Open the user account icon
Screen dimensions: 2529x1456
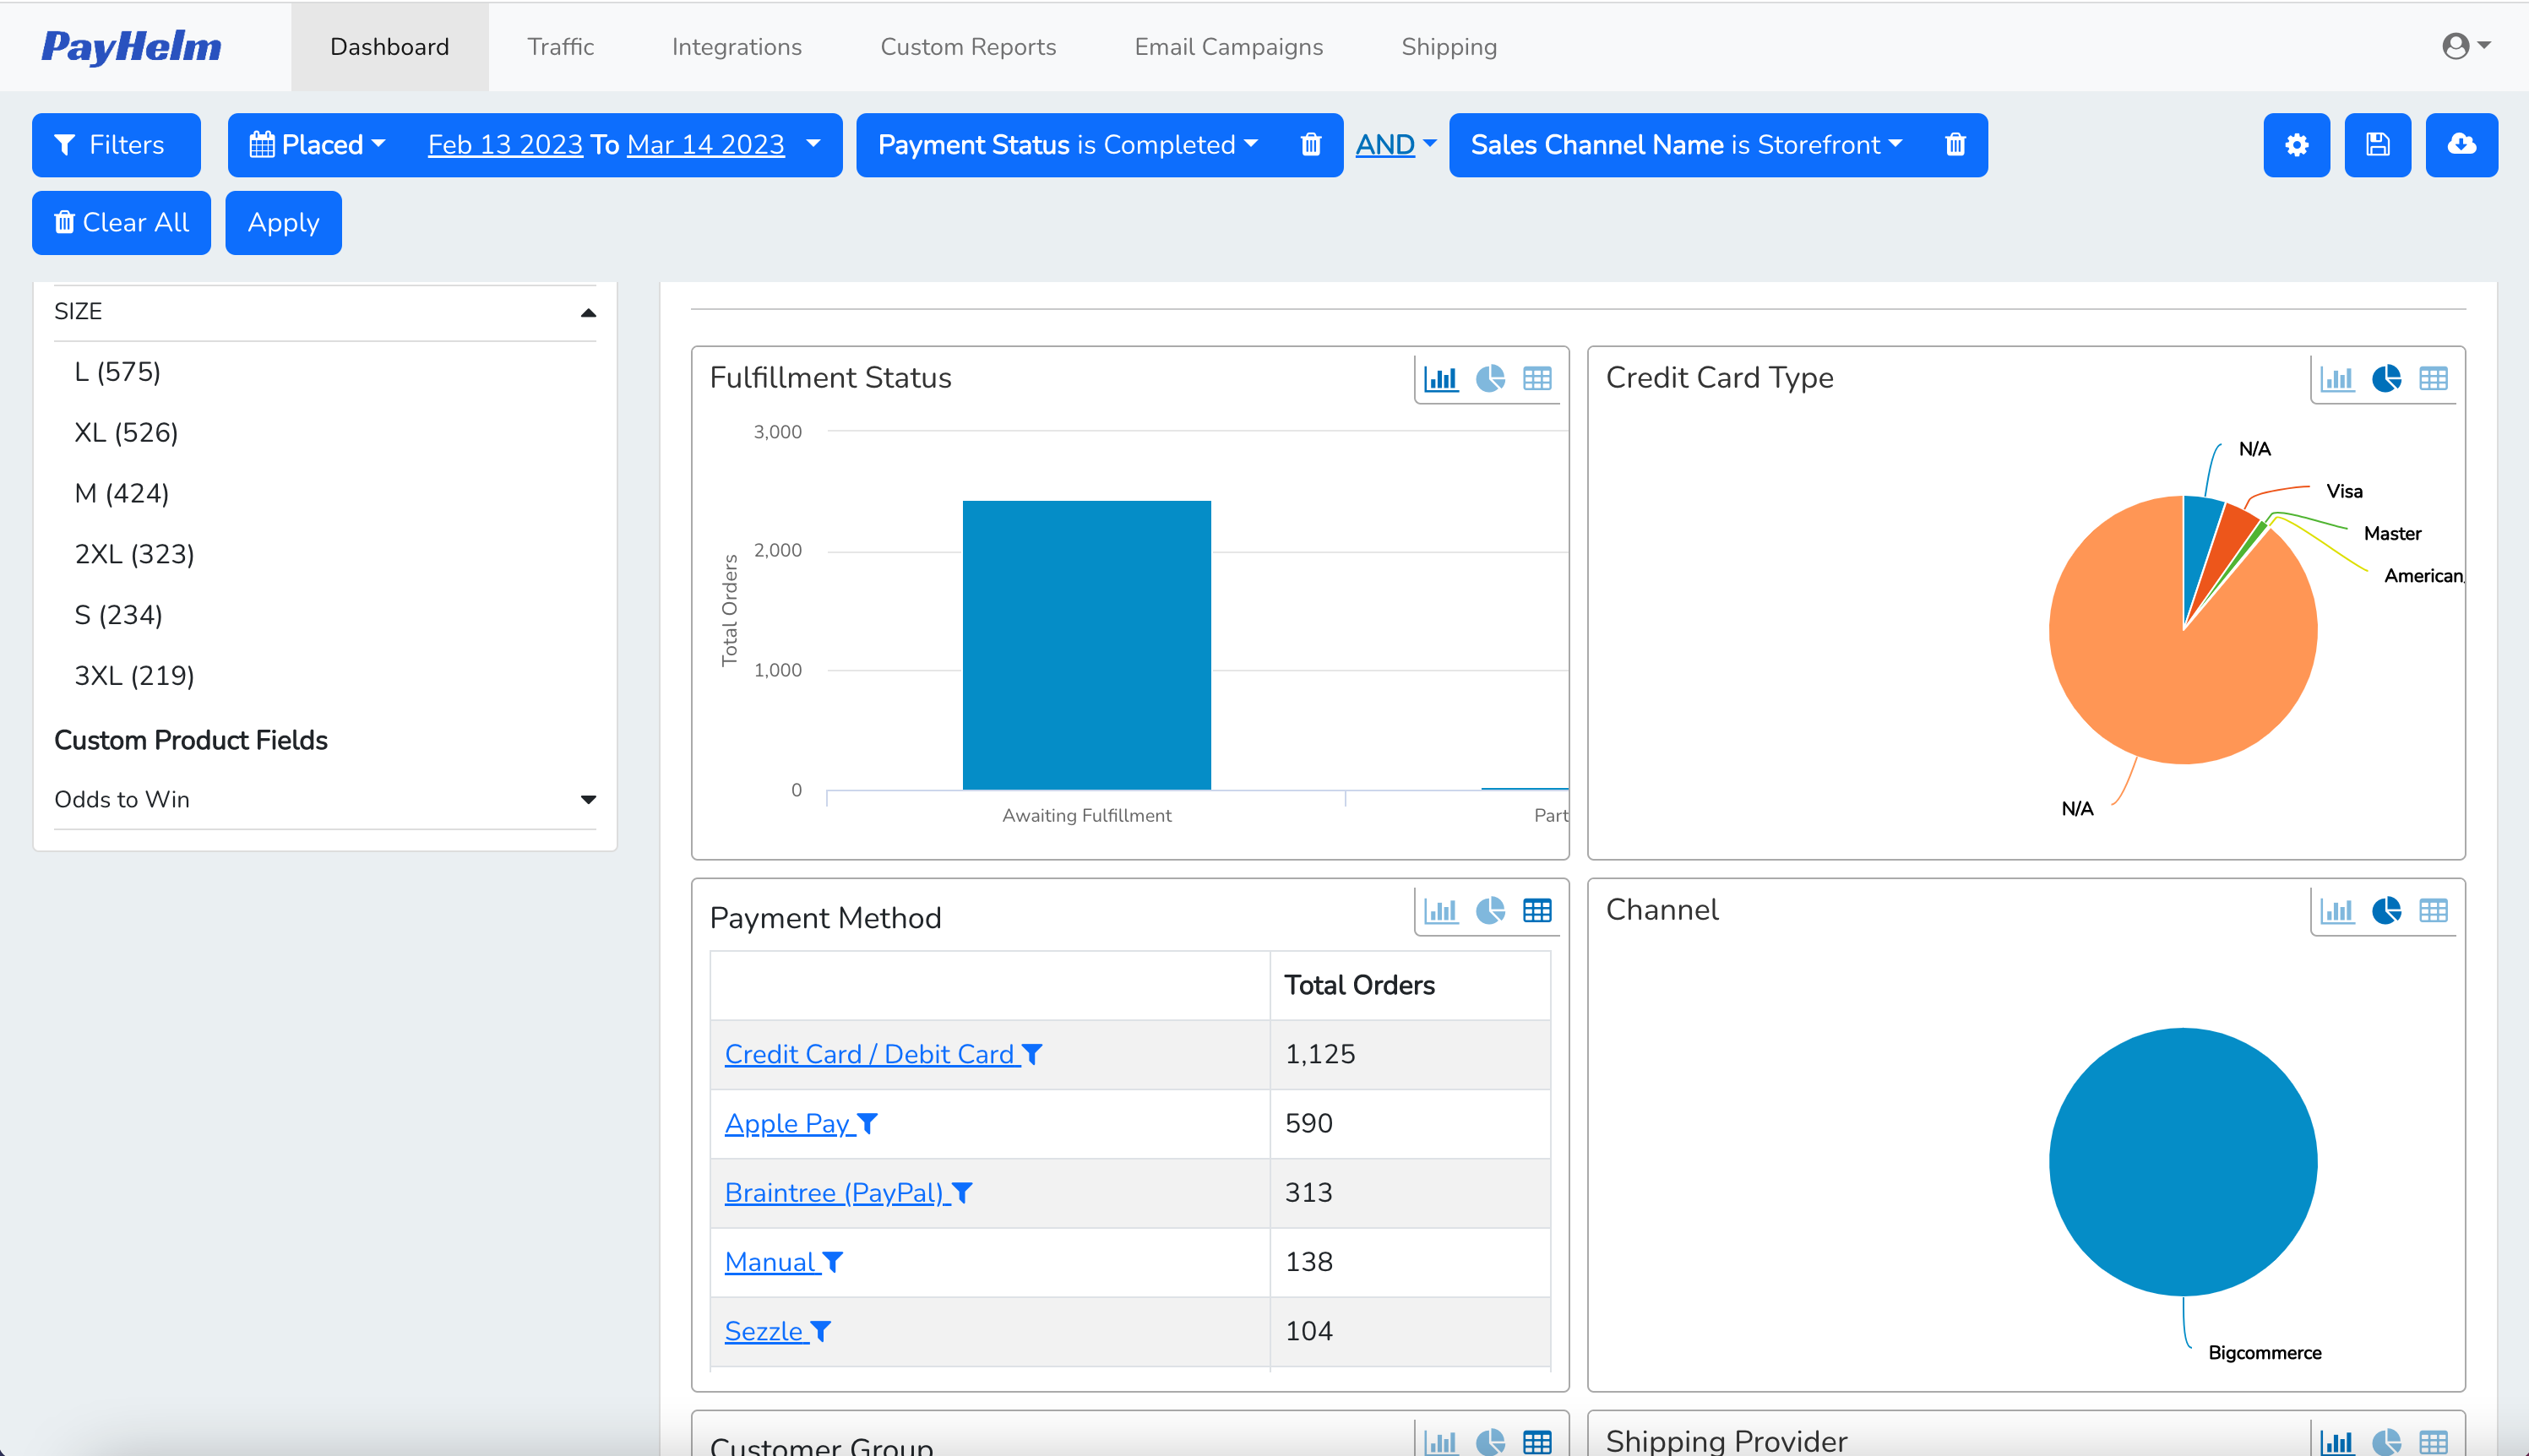click(2456, 46)
